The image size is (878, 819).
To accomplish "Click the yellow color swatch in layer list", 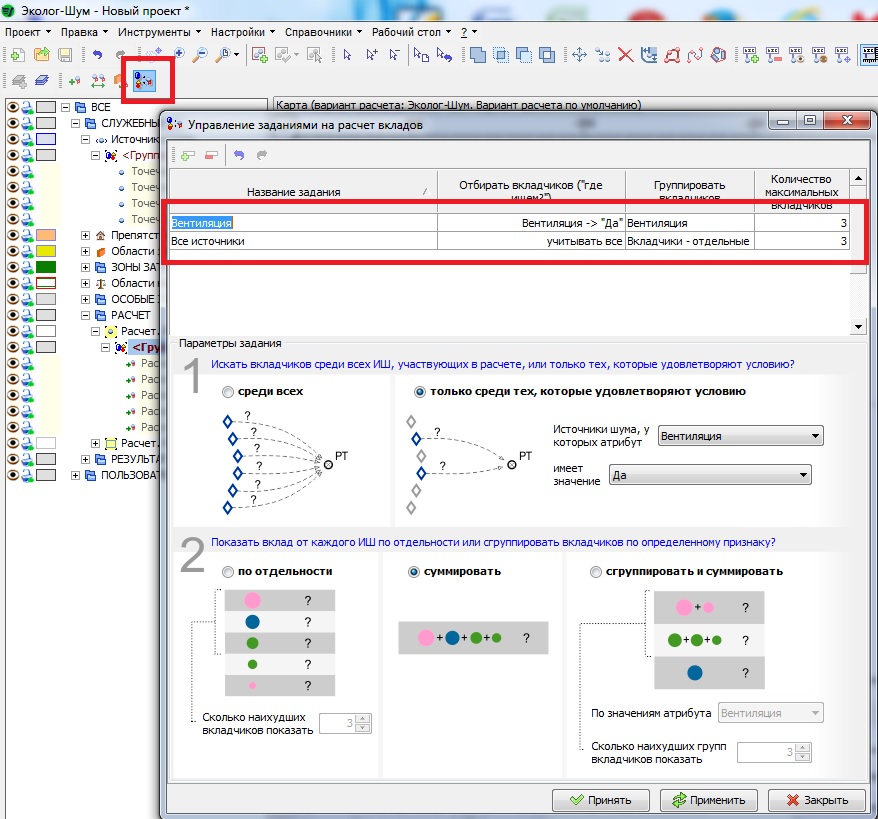I will pyautogui.click(x=46, y=251).
